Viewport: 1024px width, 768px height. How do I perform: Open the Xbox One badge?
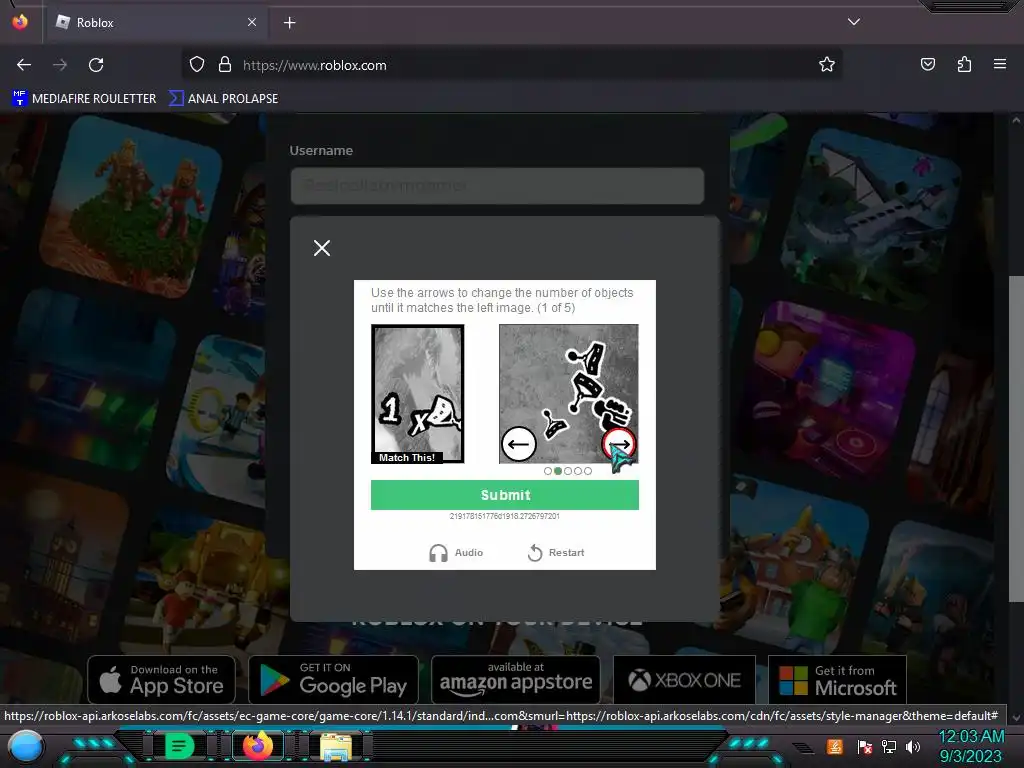pyautogui.click(x=684, y=680)
